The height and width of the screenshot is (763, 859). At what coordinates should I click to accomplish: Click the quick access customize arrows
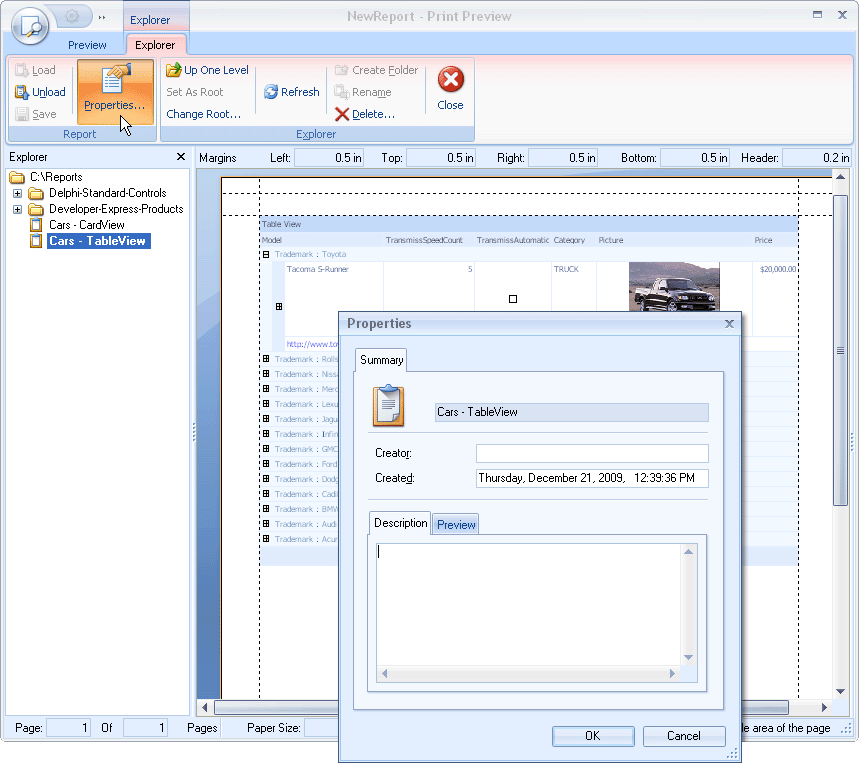pos(102,18)
